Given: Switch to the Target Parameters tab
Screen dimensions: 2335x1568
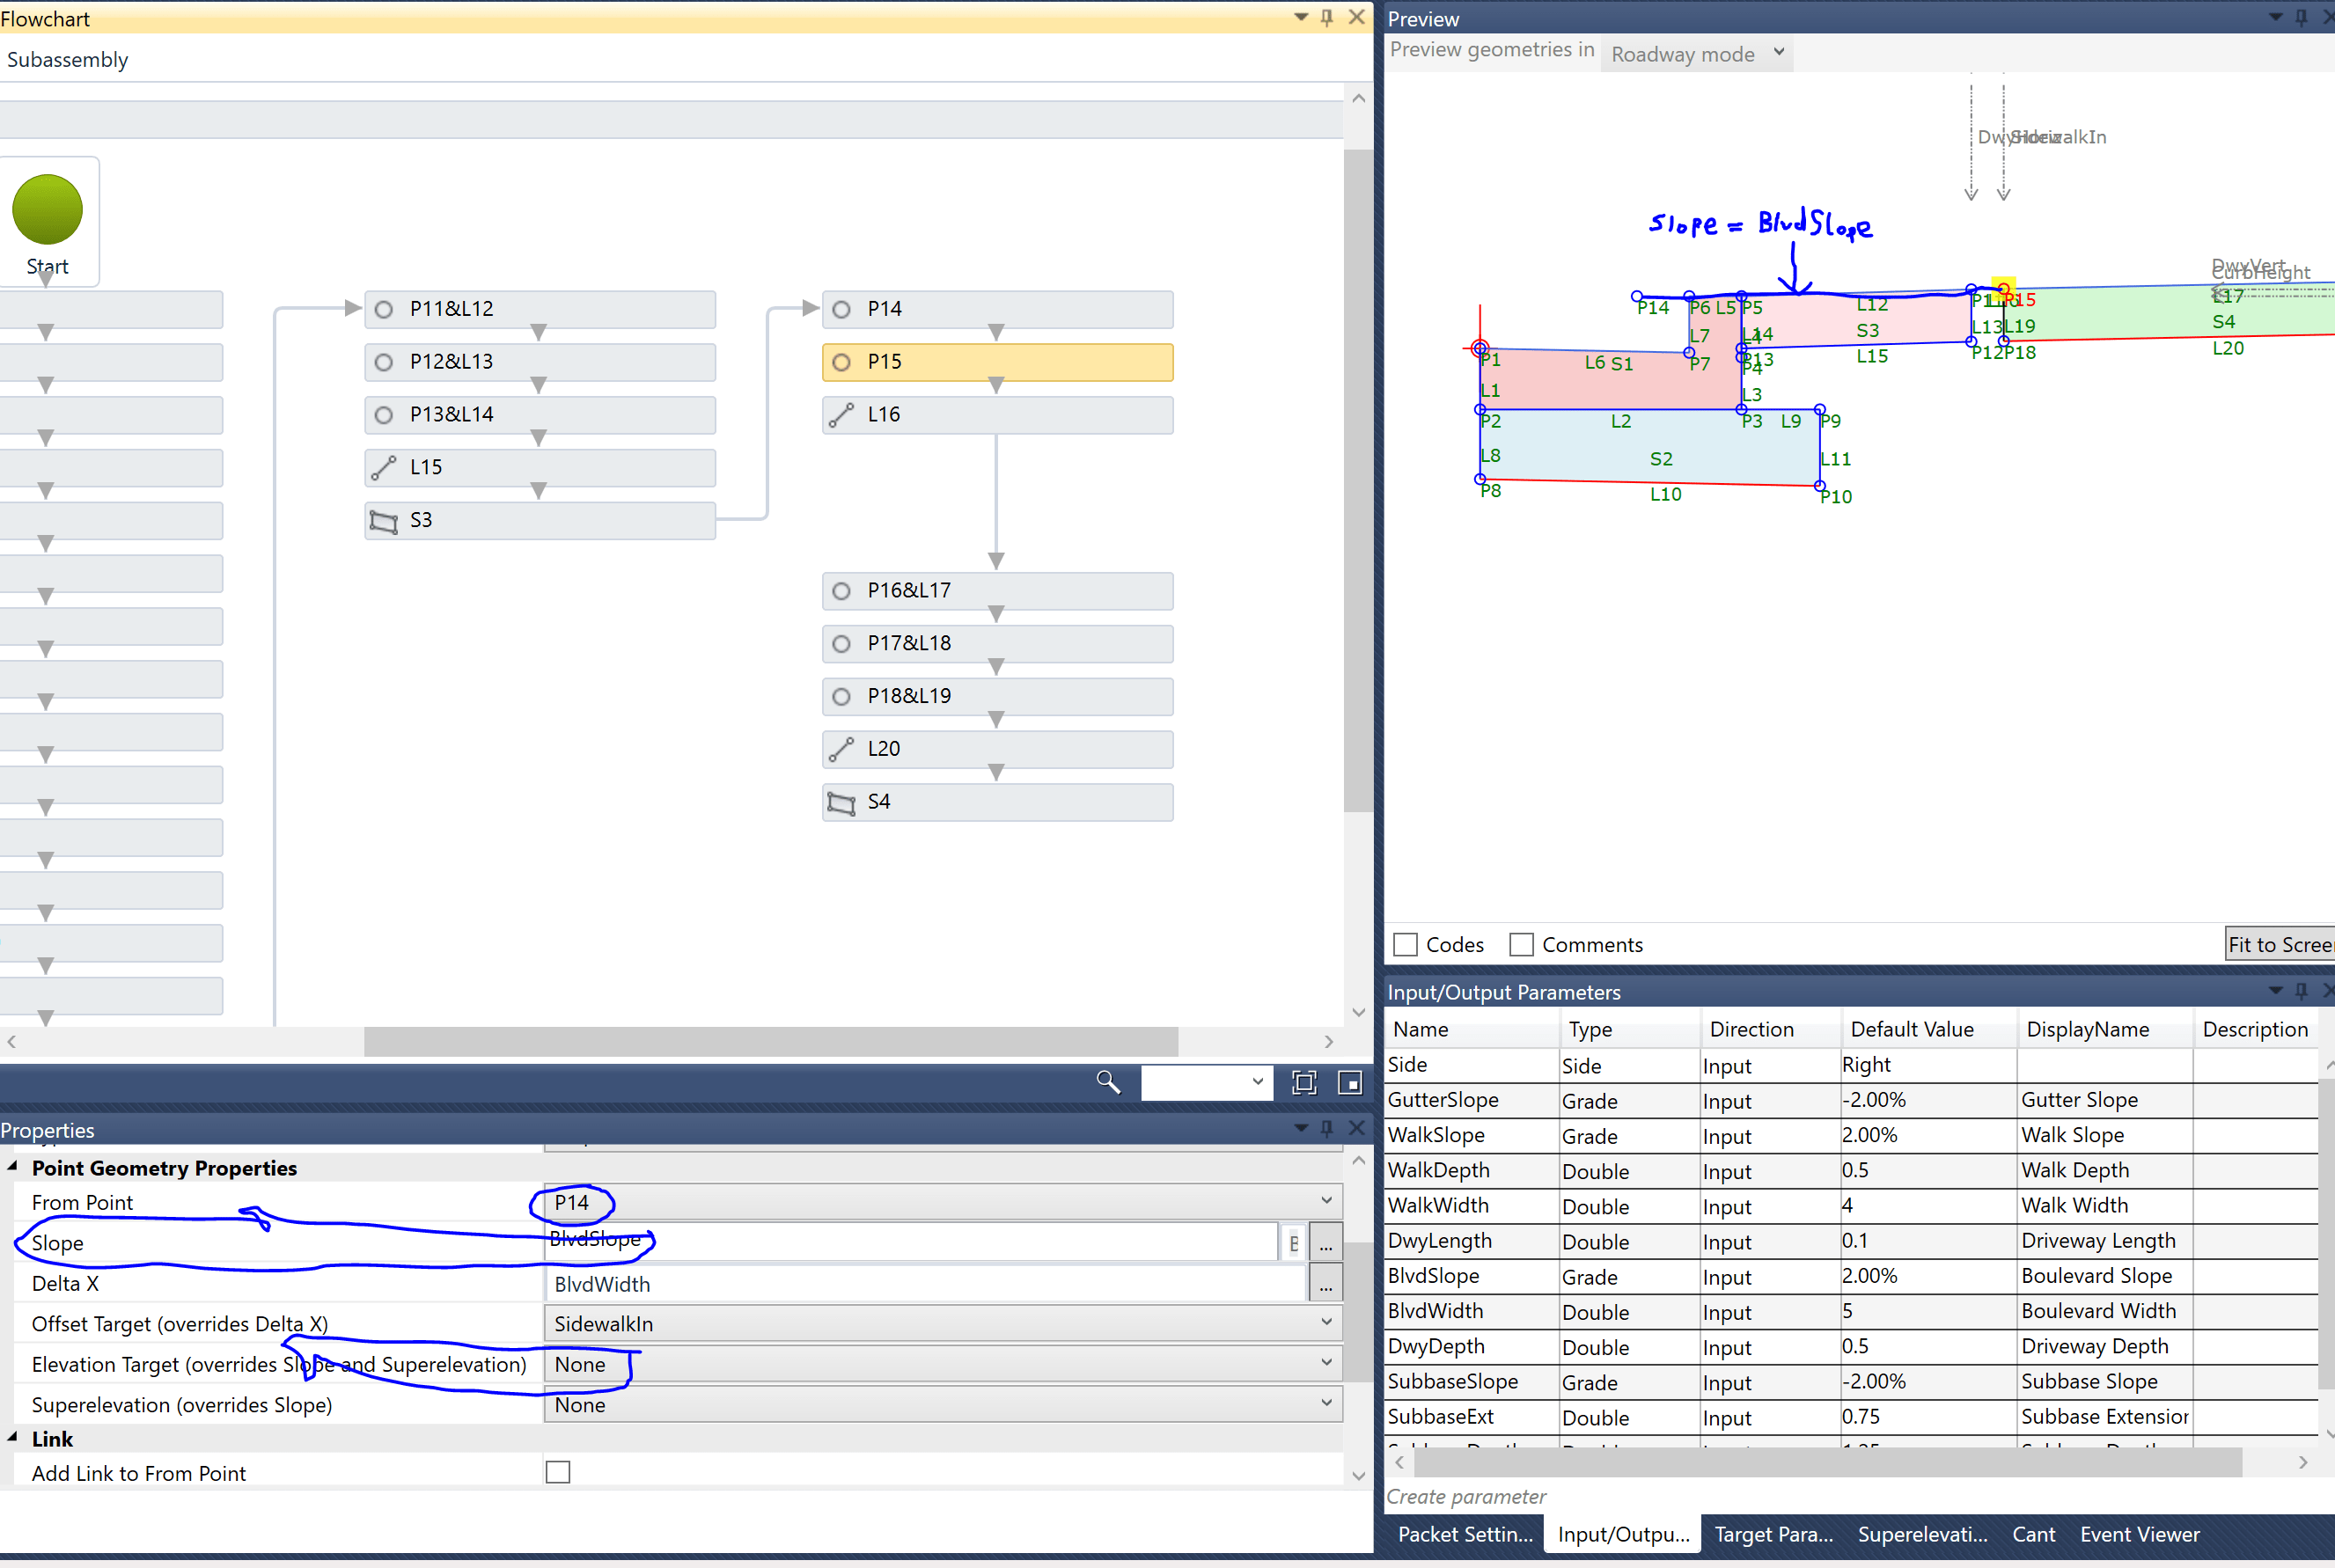Looking at the screenshot, I should tap(1773, 1533).
